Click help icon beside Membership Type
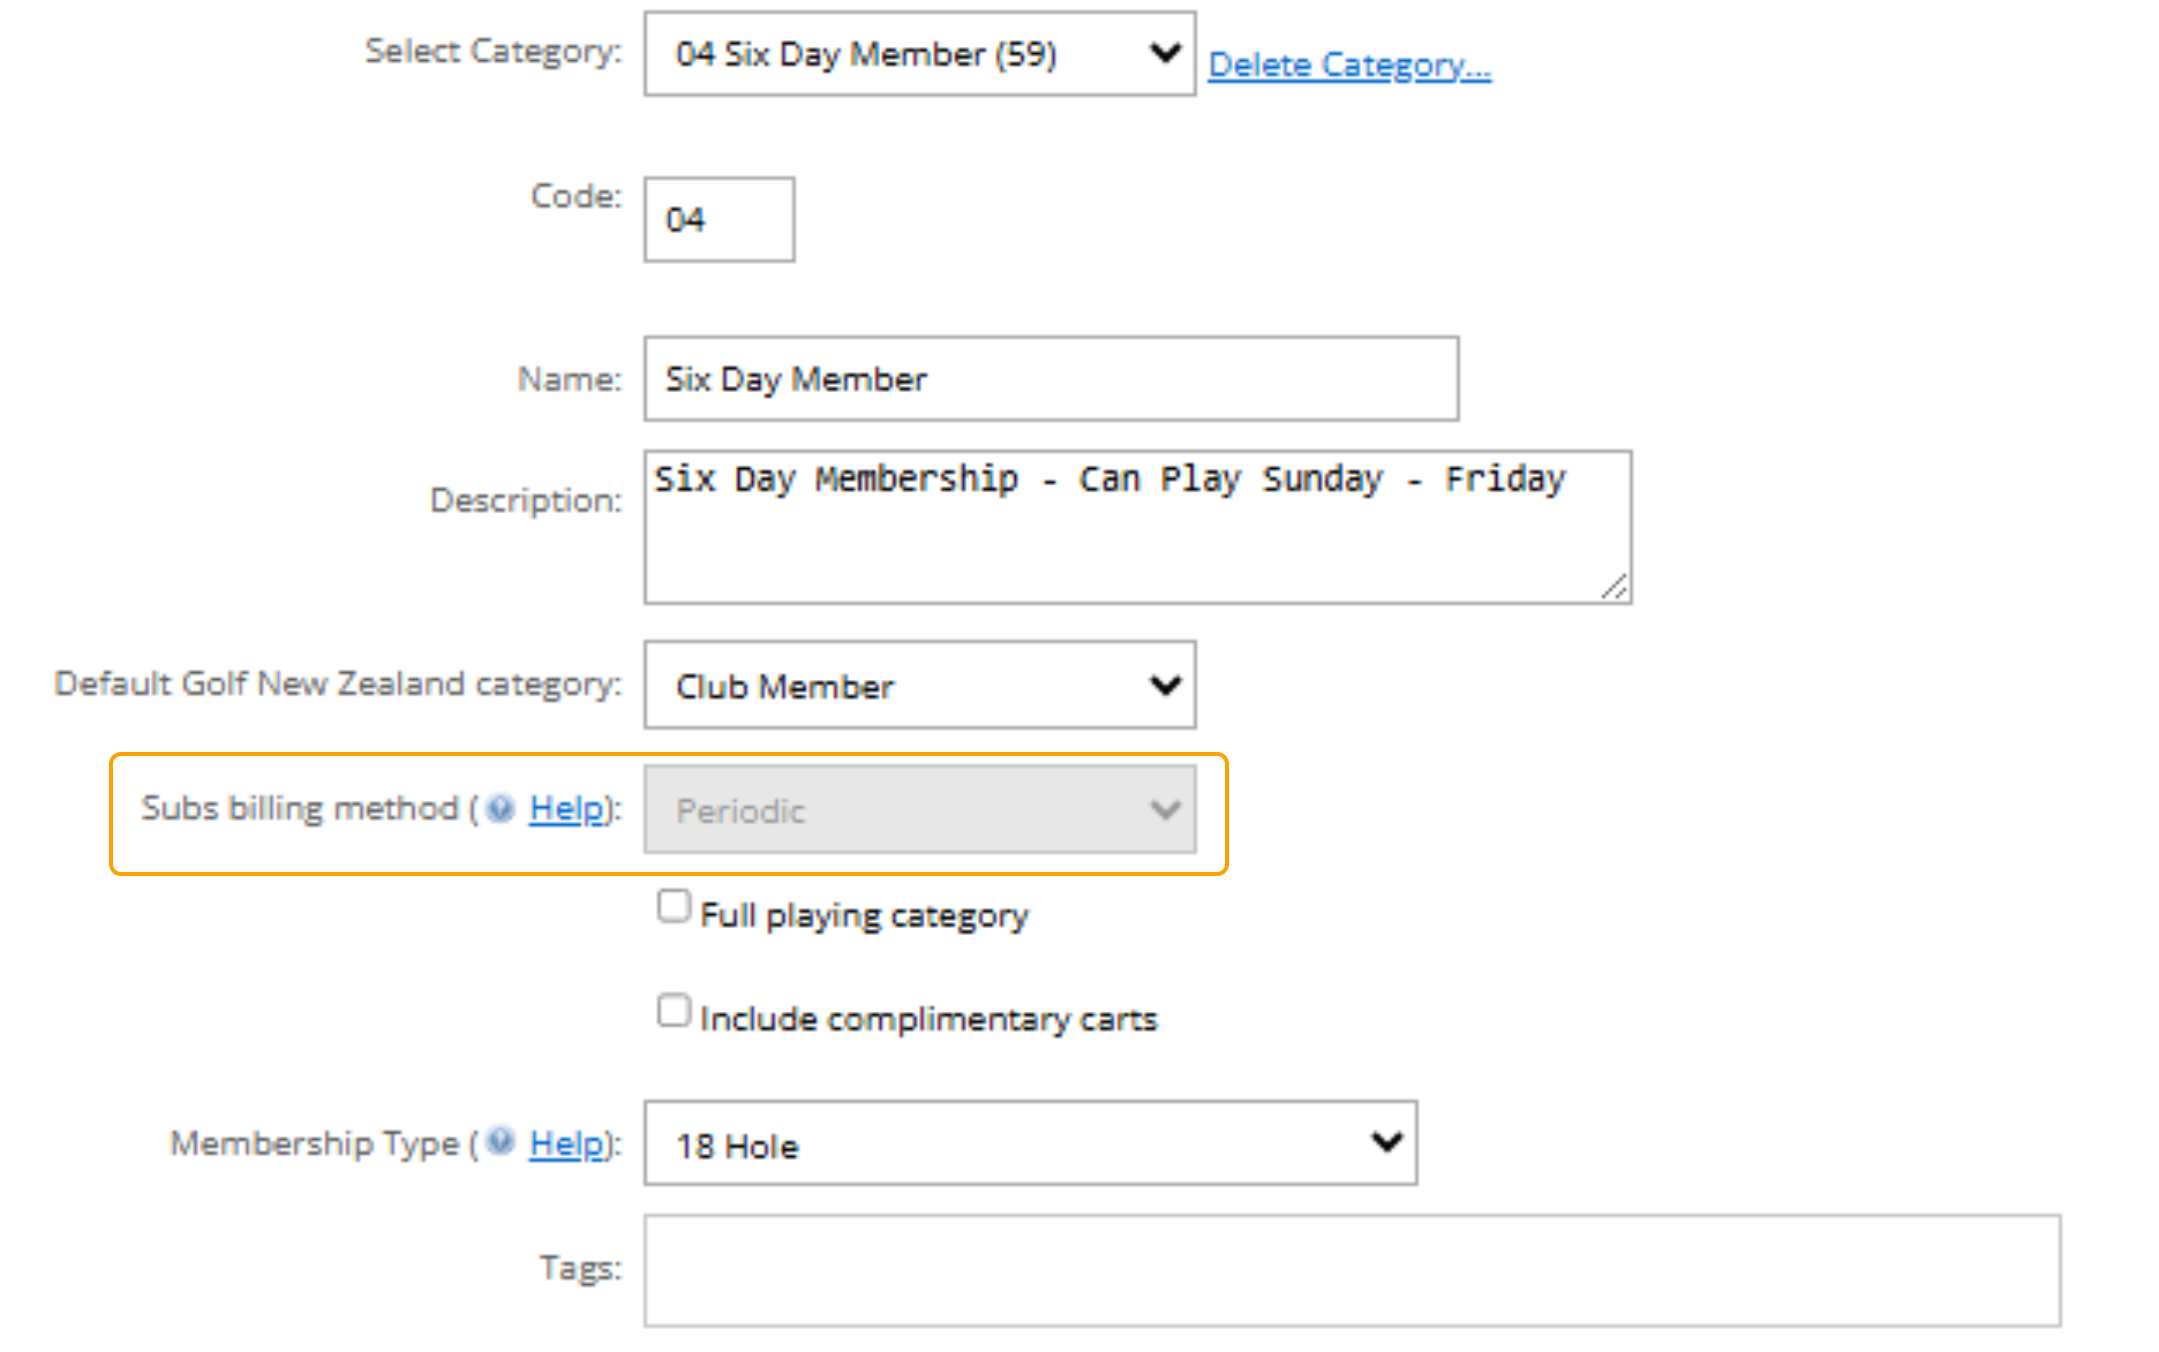This screenshot has height=1352, width=2159. click(500, 1141)
